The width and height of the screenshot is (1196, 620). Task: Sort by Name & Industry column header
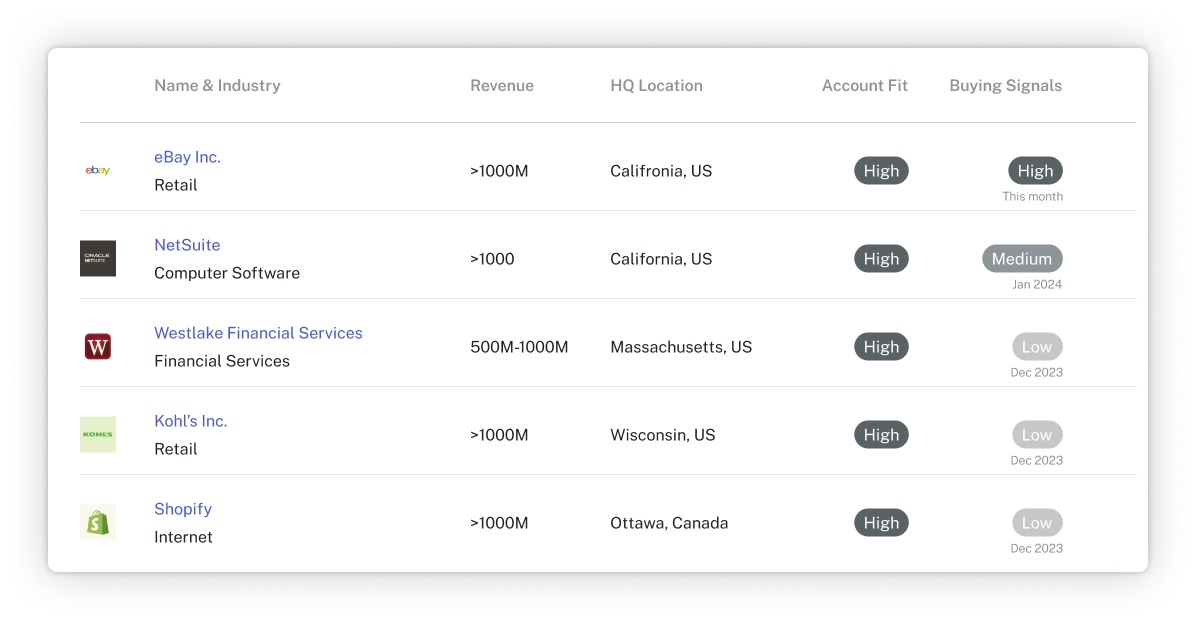pyautogui.click(x=217, y=85)
